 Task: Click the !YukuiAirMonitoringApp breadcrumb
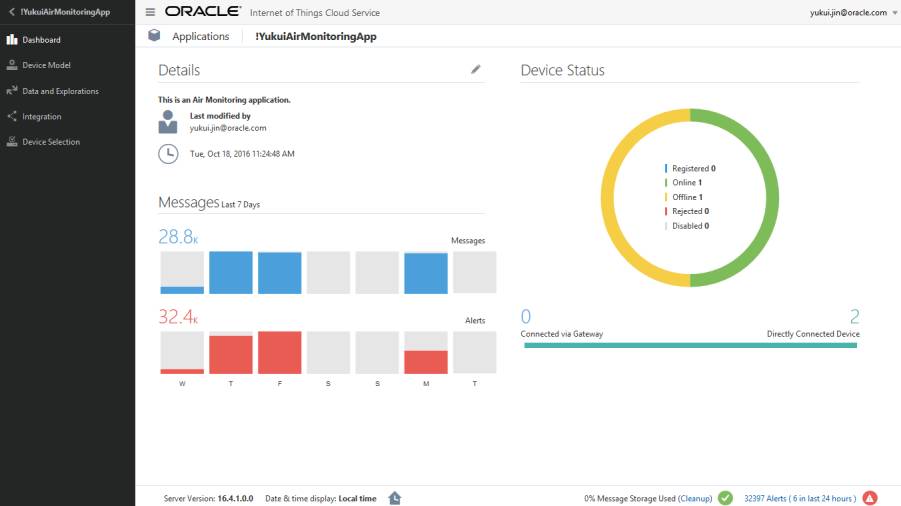[x=316, y=36]
